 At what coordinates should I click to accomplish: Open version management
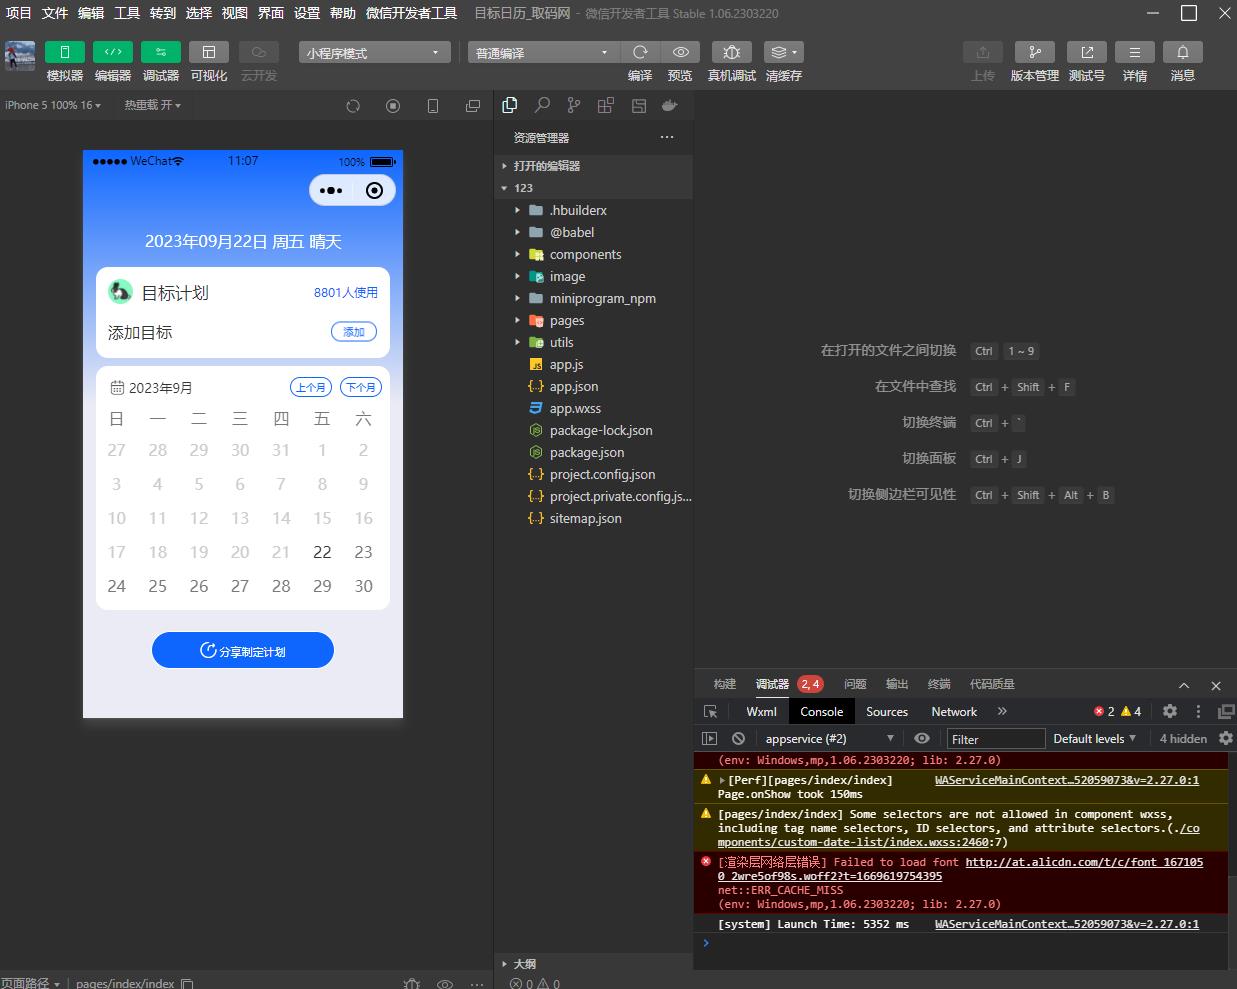click(x=1035, y=52)
